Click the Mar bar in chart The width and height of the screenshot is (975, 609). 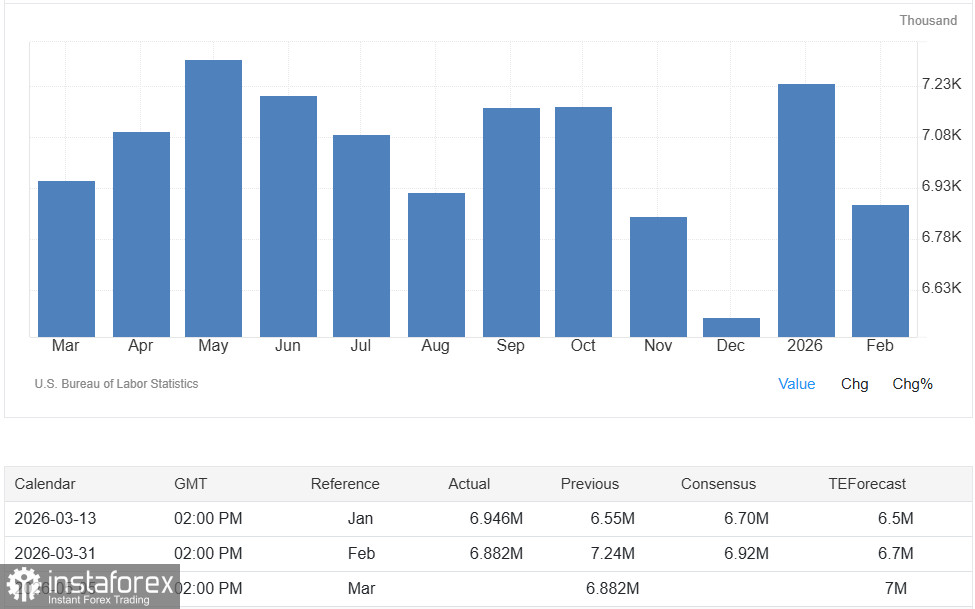pos(67,259)
